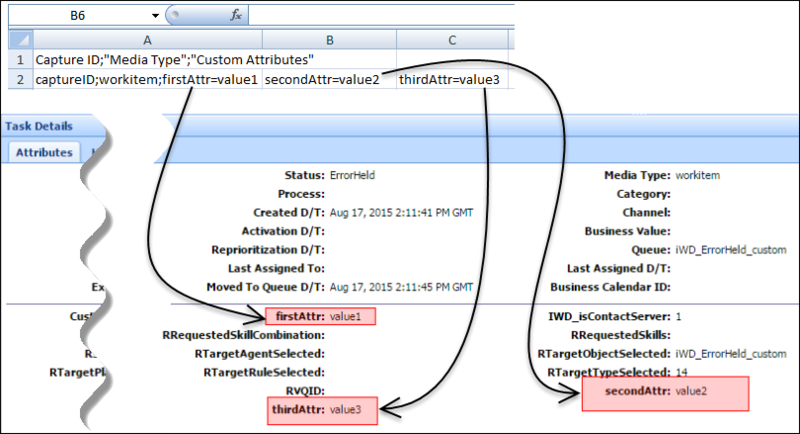This screenshot has width=800, height=434.
Task: Click RTargetTypeSelected value 14
Action: pyautogui.click(x=682, y=372)
